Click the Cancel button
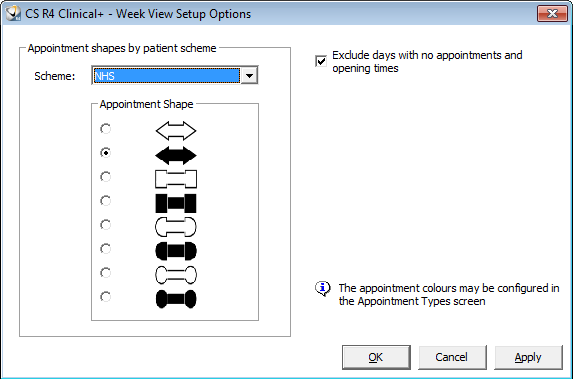This screenshot has width=573, height=379. [x=452, y=357]
